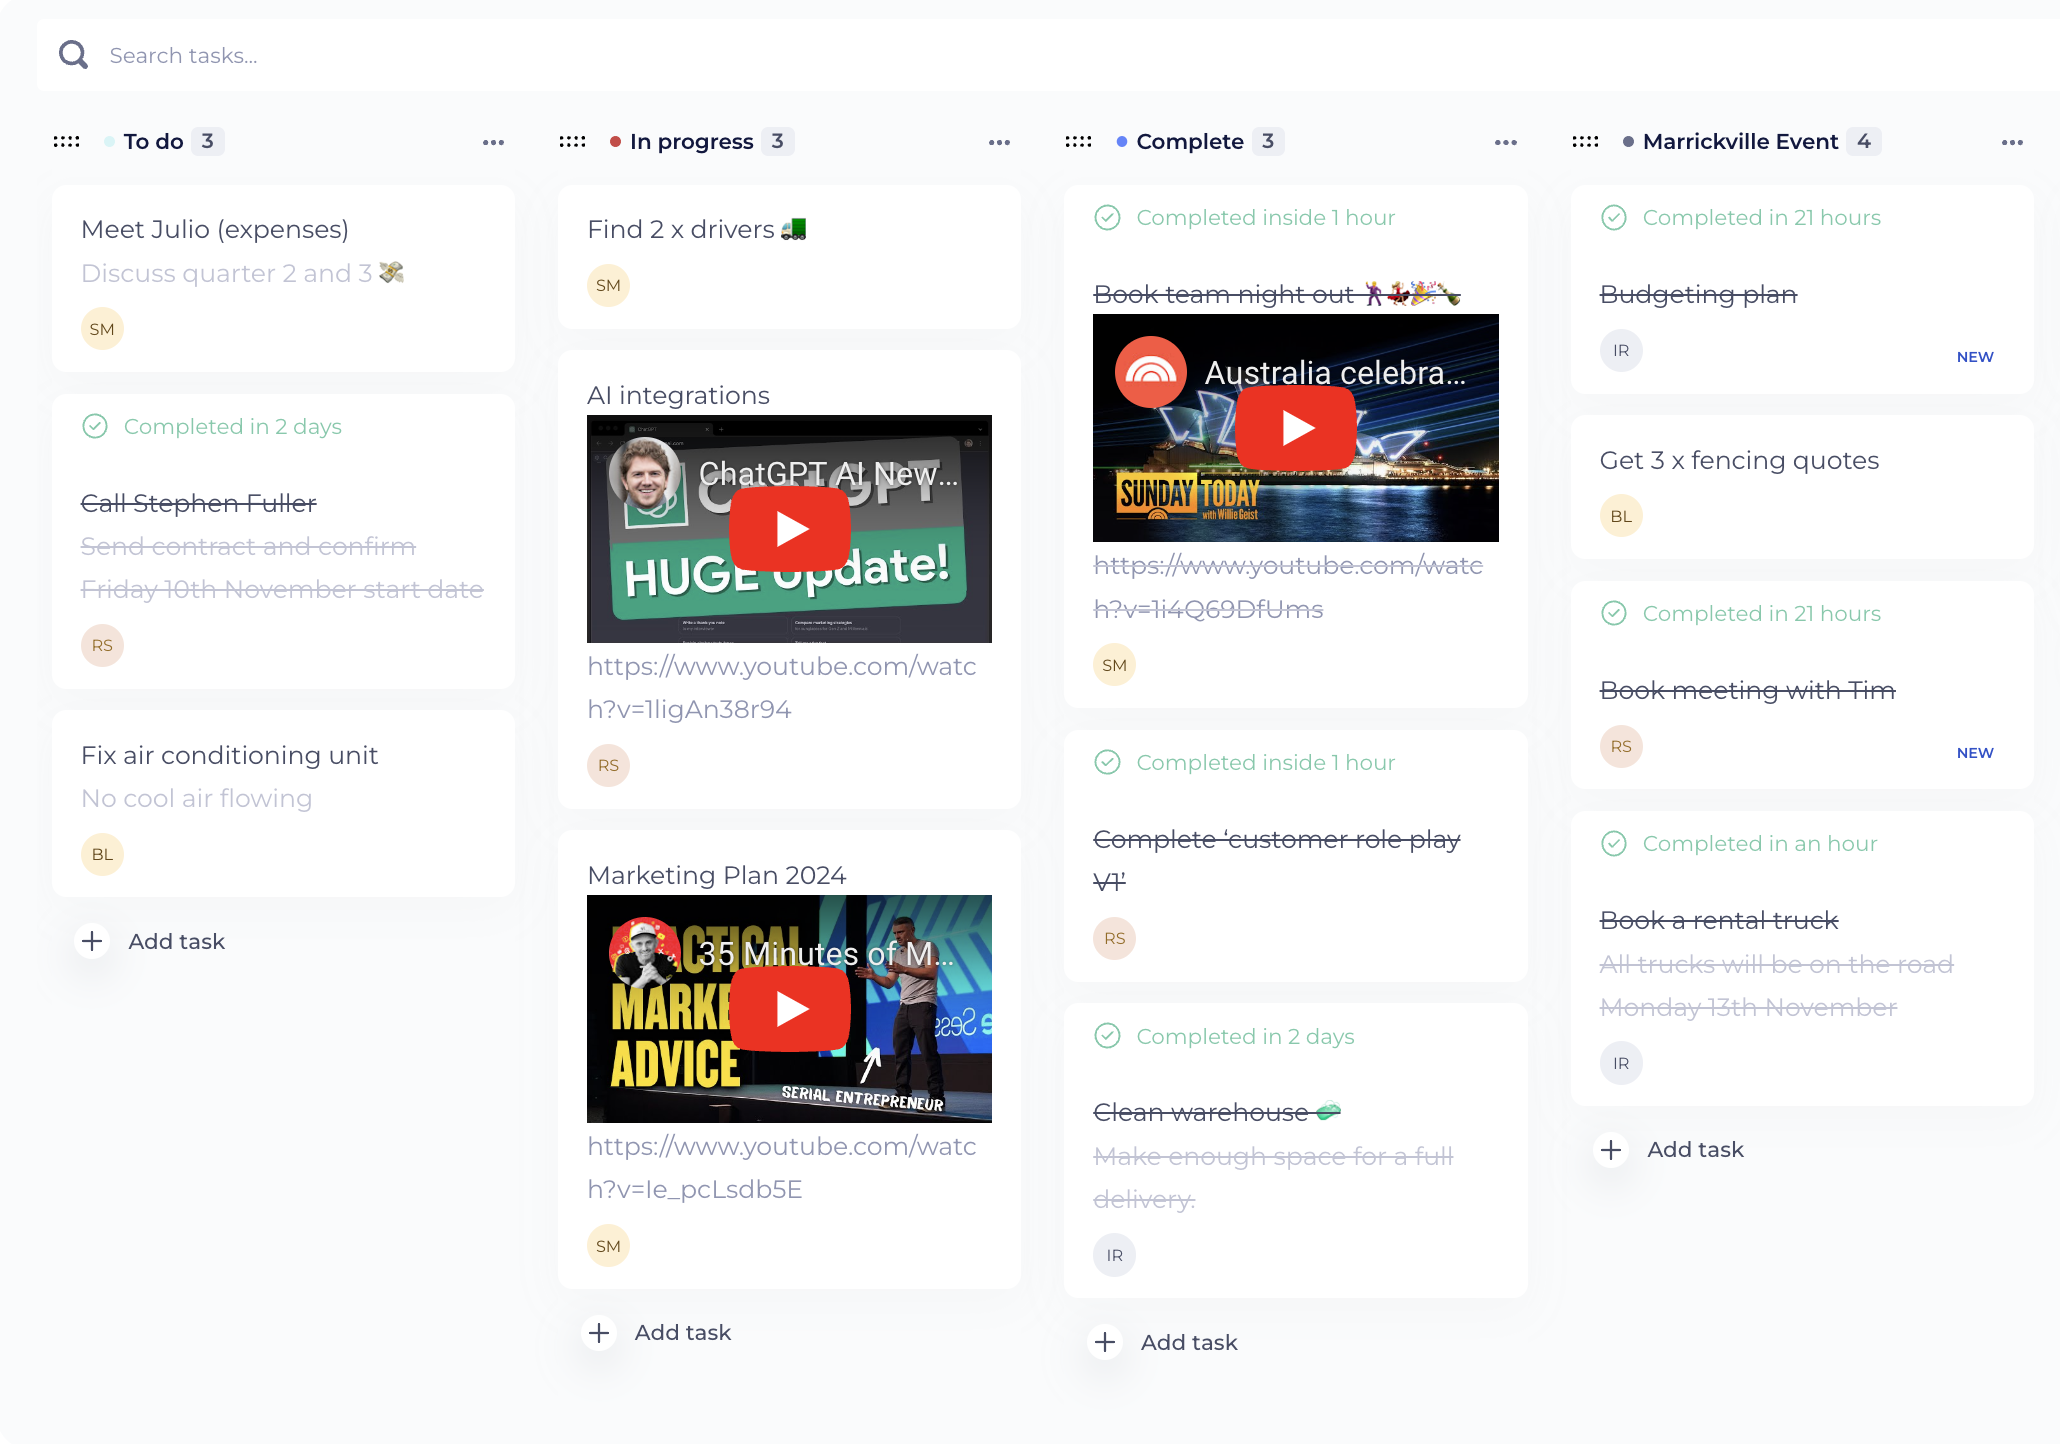Click Add task label under In progress
Screen dimensions: 2060x1444
(x=683, y=1332)
